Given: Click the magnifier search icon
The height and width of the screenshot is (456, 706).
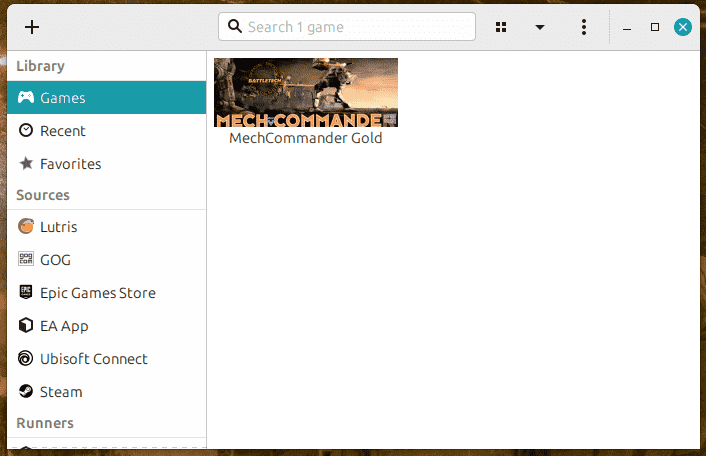Looking at the screenshot, I should point(235,27).
